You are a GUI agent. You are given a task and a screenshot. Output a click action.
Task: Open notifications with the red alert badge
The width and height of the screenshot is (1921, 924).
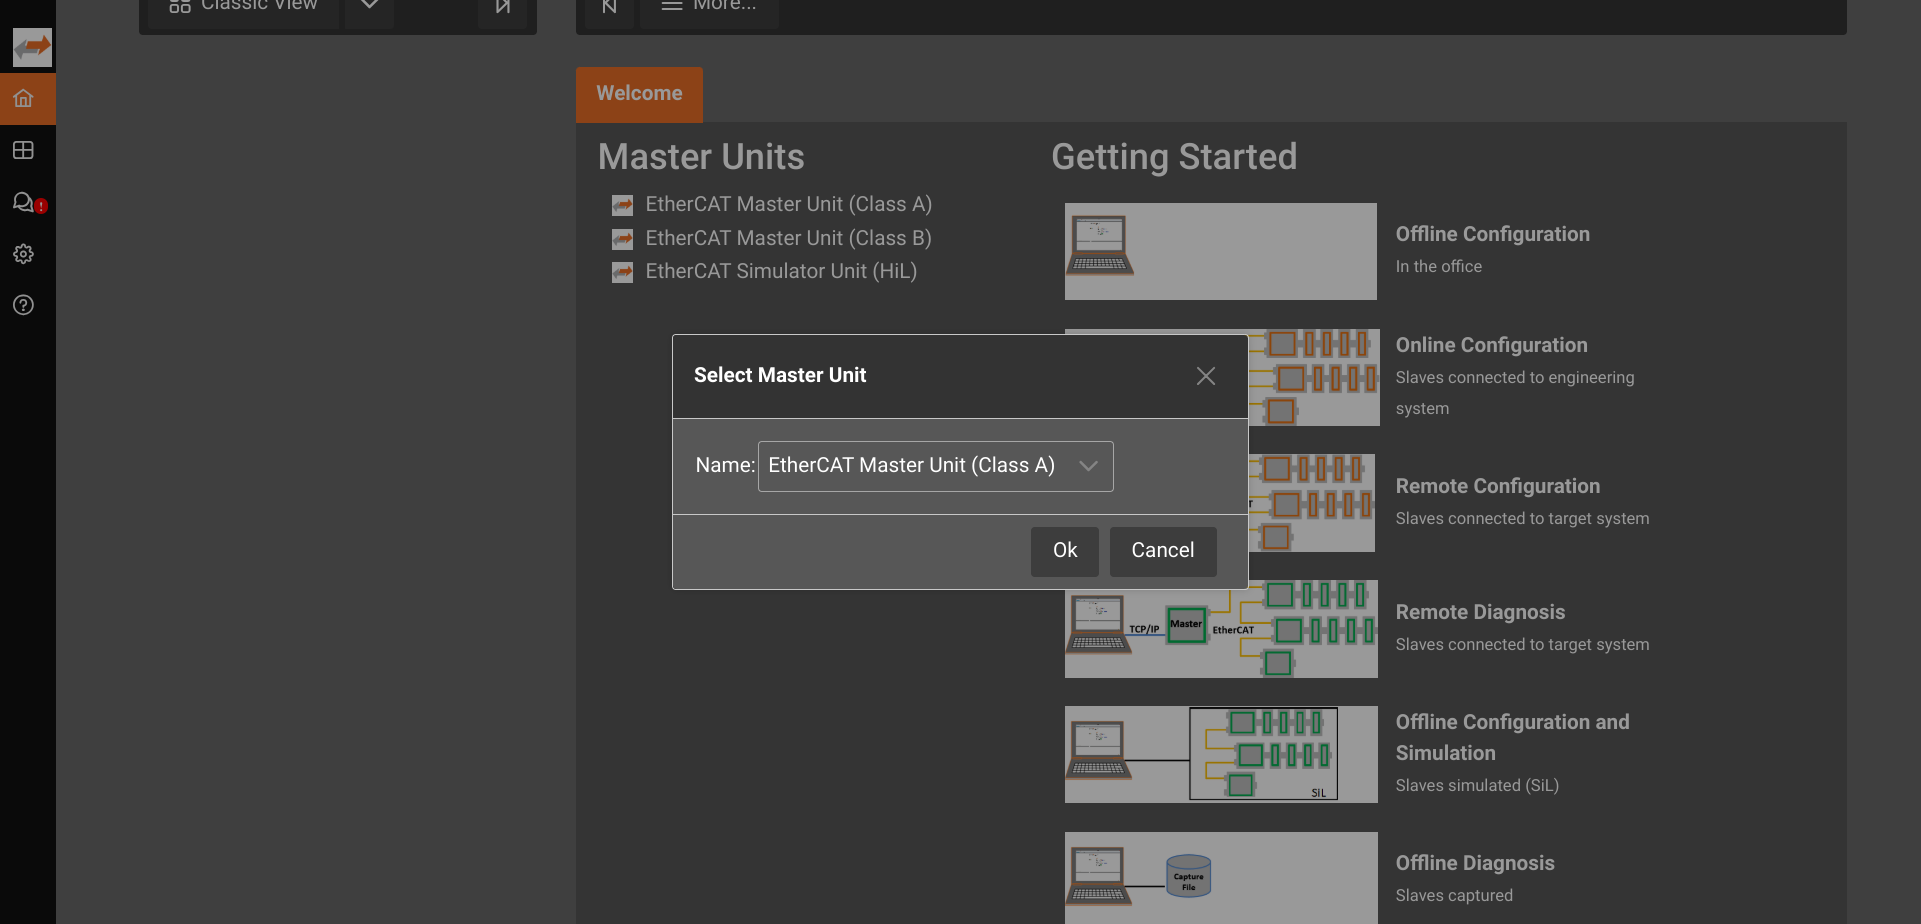click(x=25, y=202)
